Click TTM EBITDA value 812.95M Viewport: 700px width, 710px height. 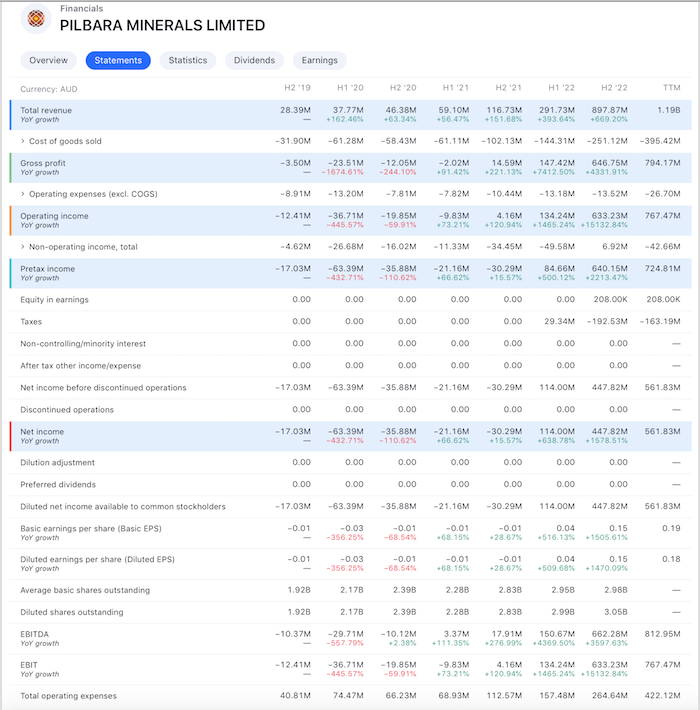[x=663, y=634]
